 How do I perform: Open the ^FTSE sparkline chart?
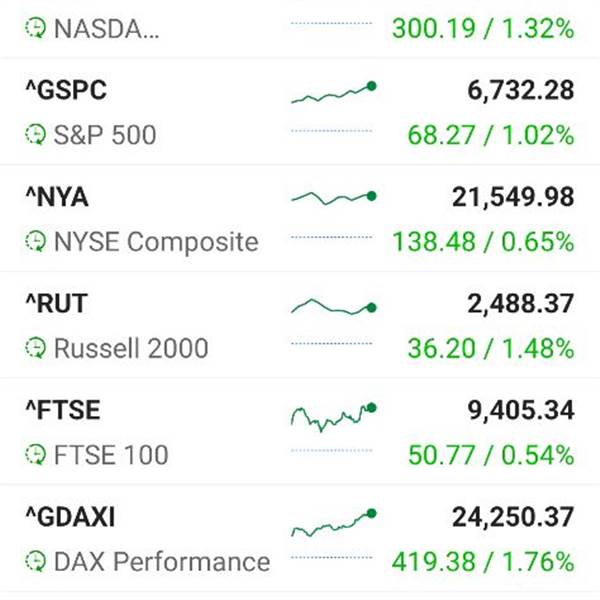click(334, 417)
